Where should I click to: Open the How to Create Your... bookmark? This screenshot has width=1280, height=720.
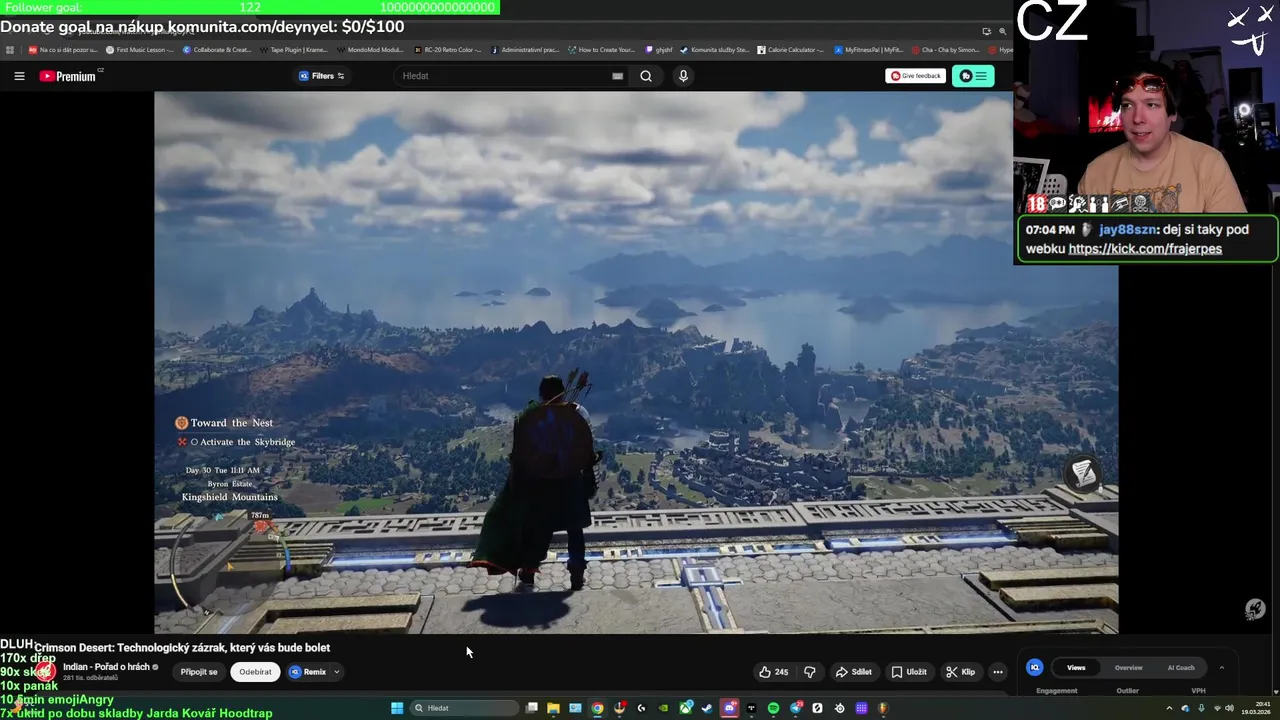click(601, 49)
